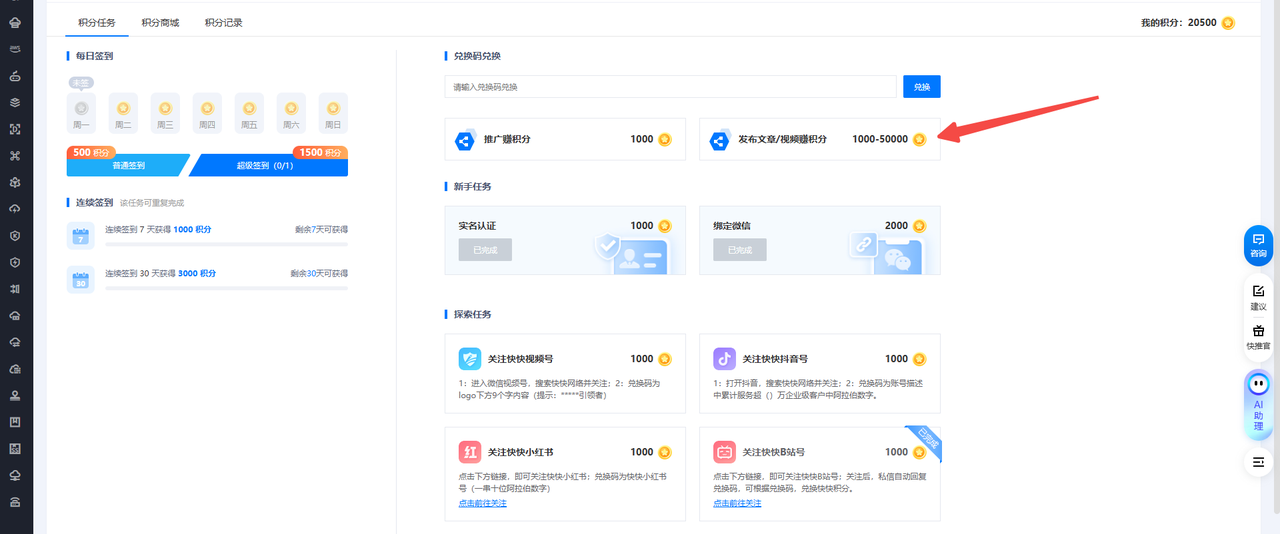
Task: Click the stacked layers sidebar icon
Action: pos(15,102)
